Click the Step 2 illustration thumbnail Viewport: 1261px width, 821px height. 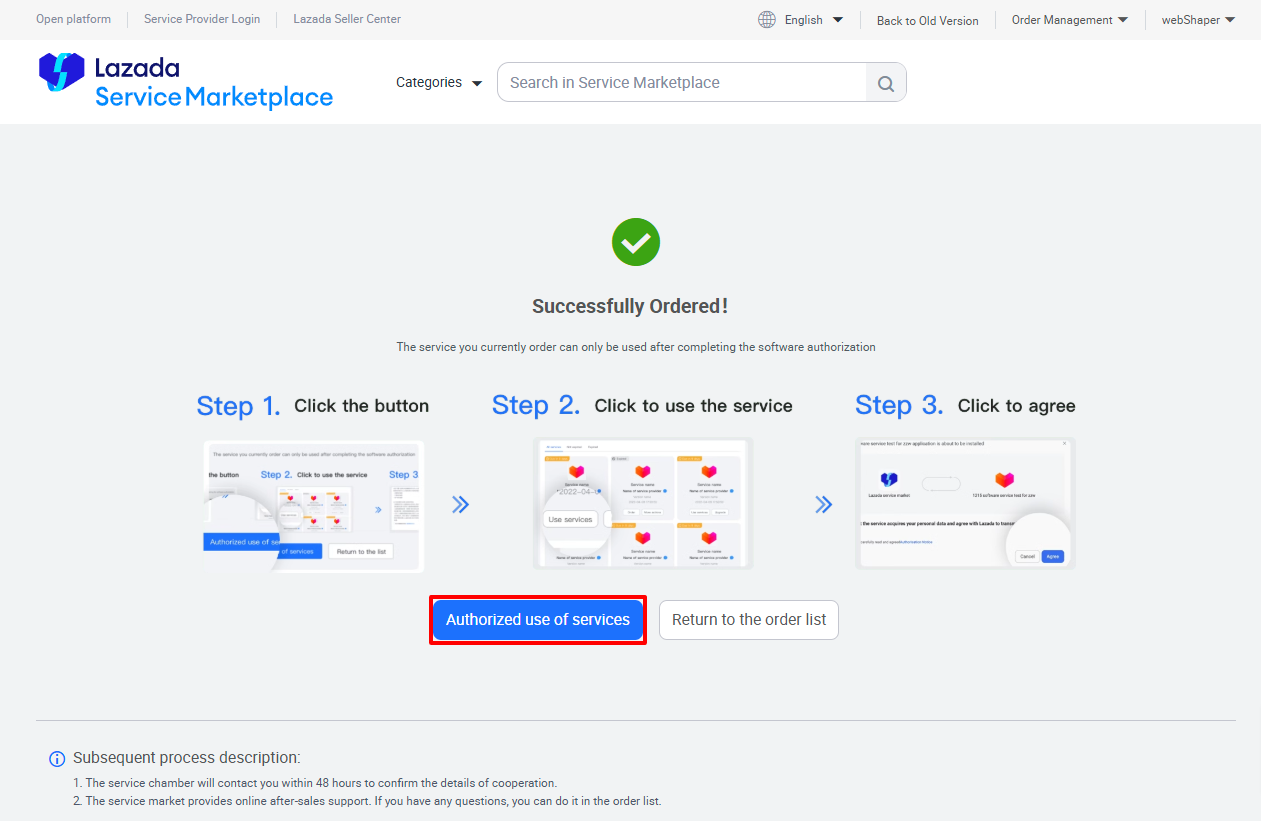(x=643, y=504)
